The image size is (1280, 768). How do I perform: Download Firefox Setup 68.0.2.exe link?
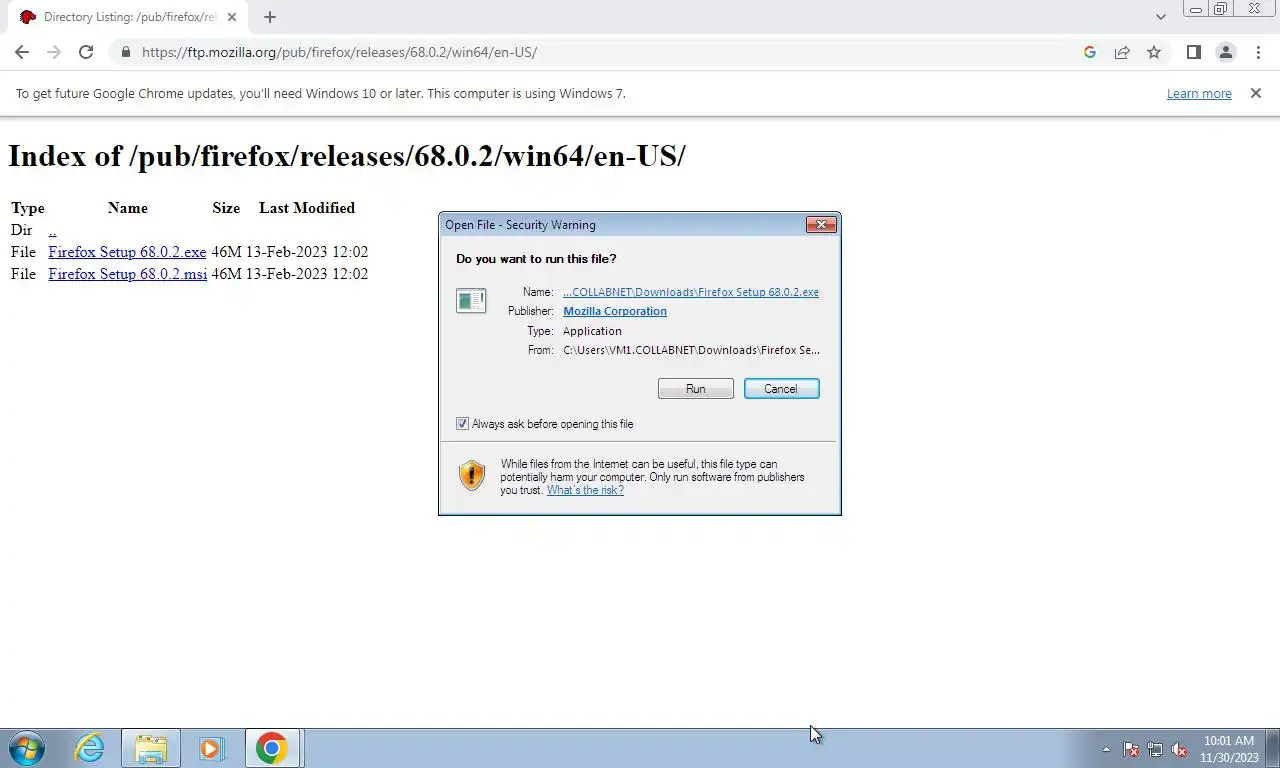(x=127, y=252)
